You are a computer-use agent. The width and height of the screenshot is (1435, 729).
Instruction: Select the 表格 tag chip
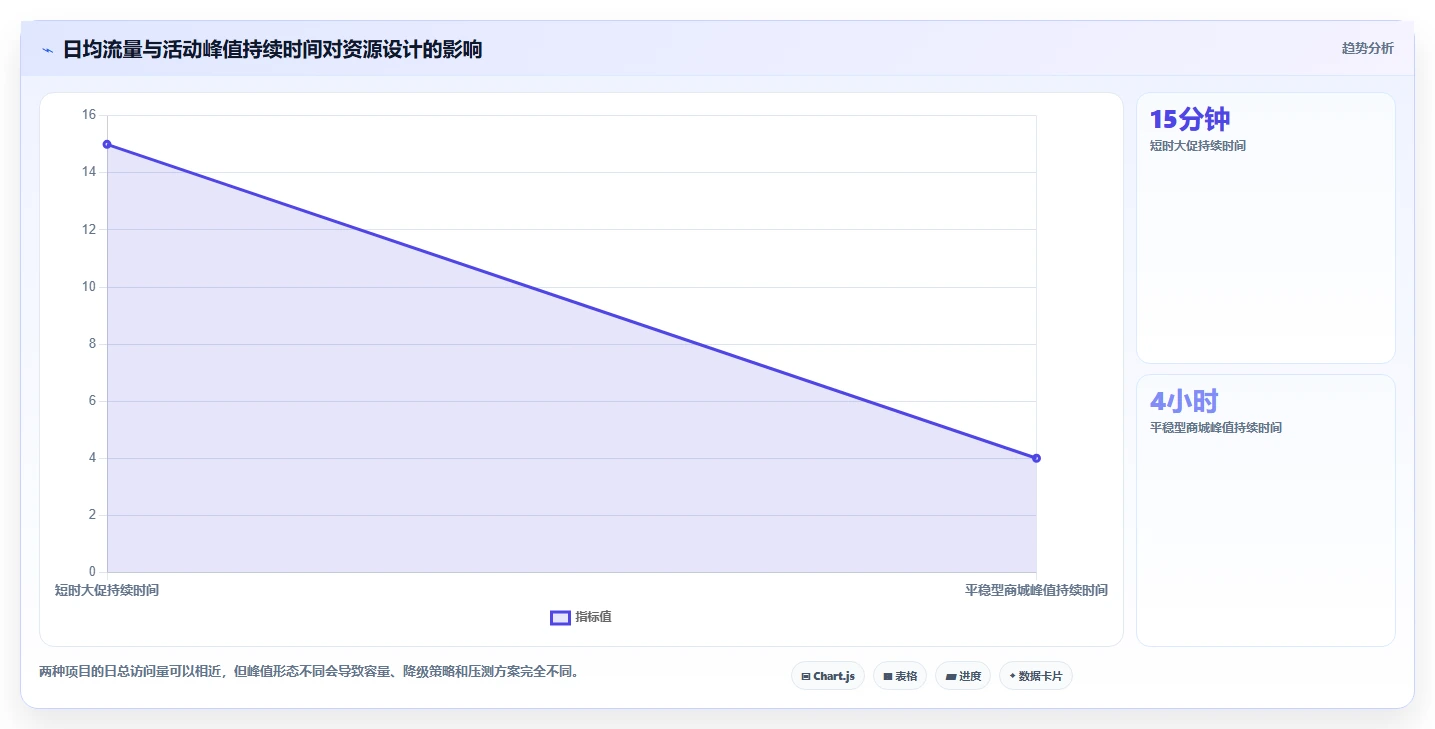900,676
